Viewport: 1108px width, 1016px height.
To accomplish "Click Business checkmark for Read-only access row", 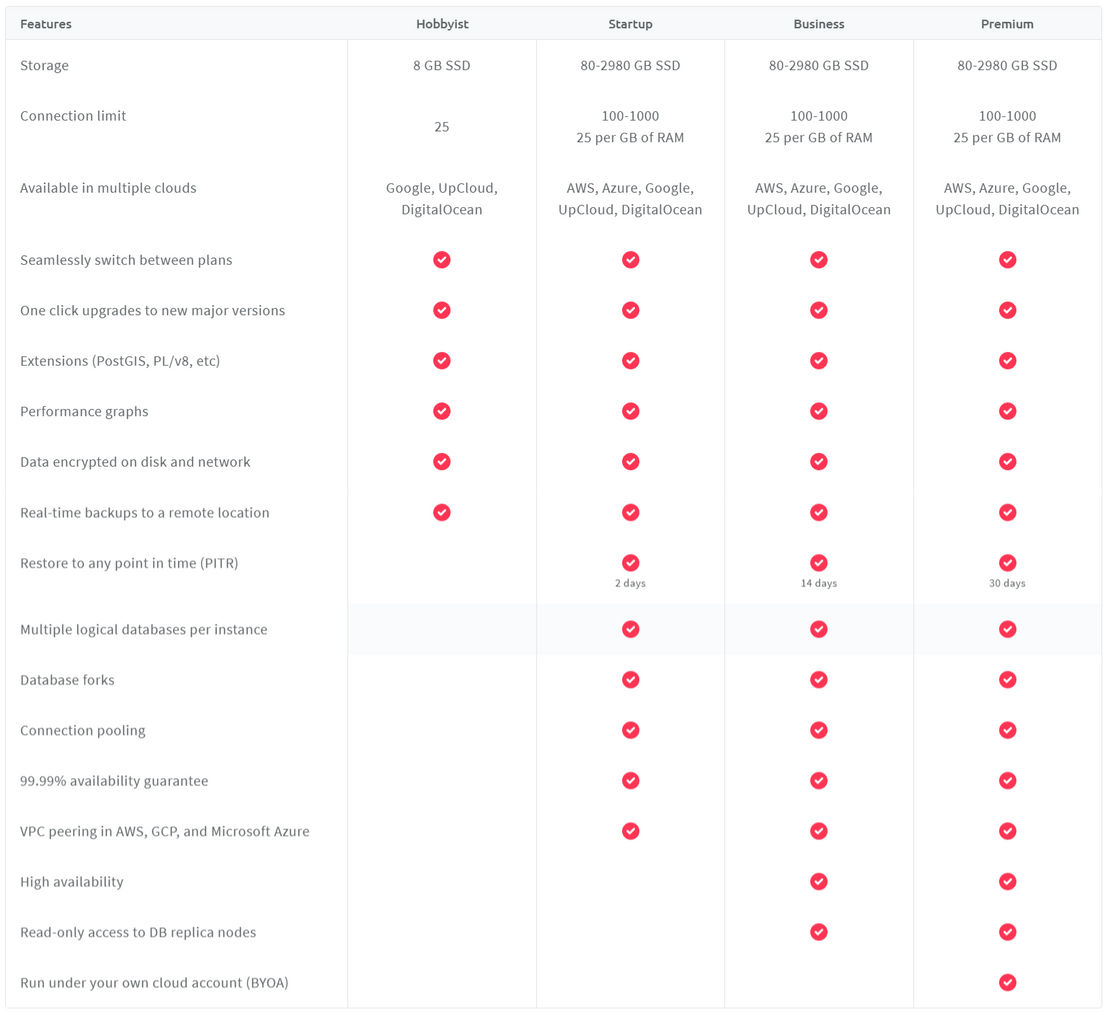I will [818, 932].
